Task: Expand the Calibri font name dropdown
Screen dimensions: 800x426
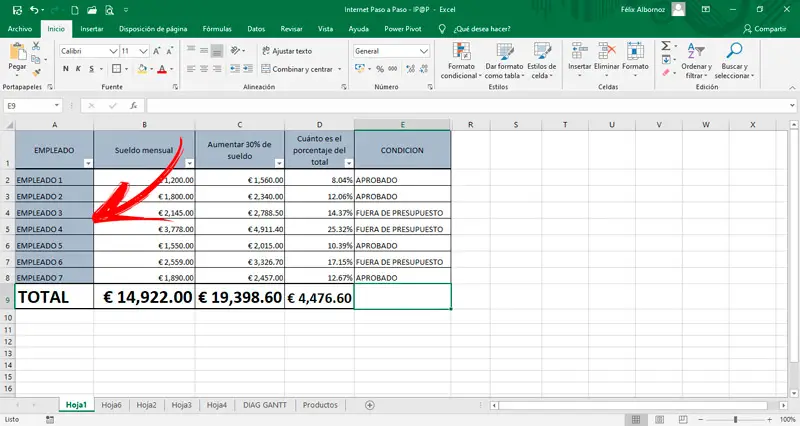Action: click(x=112, y=50)
